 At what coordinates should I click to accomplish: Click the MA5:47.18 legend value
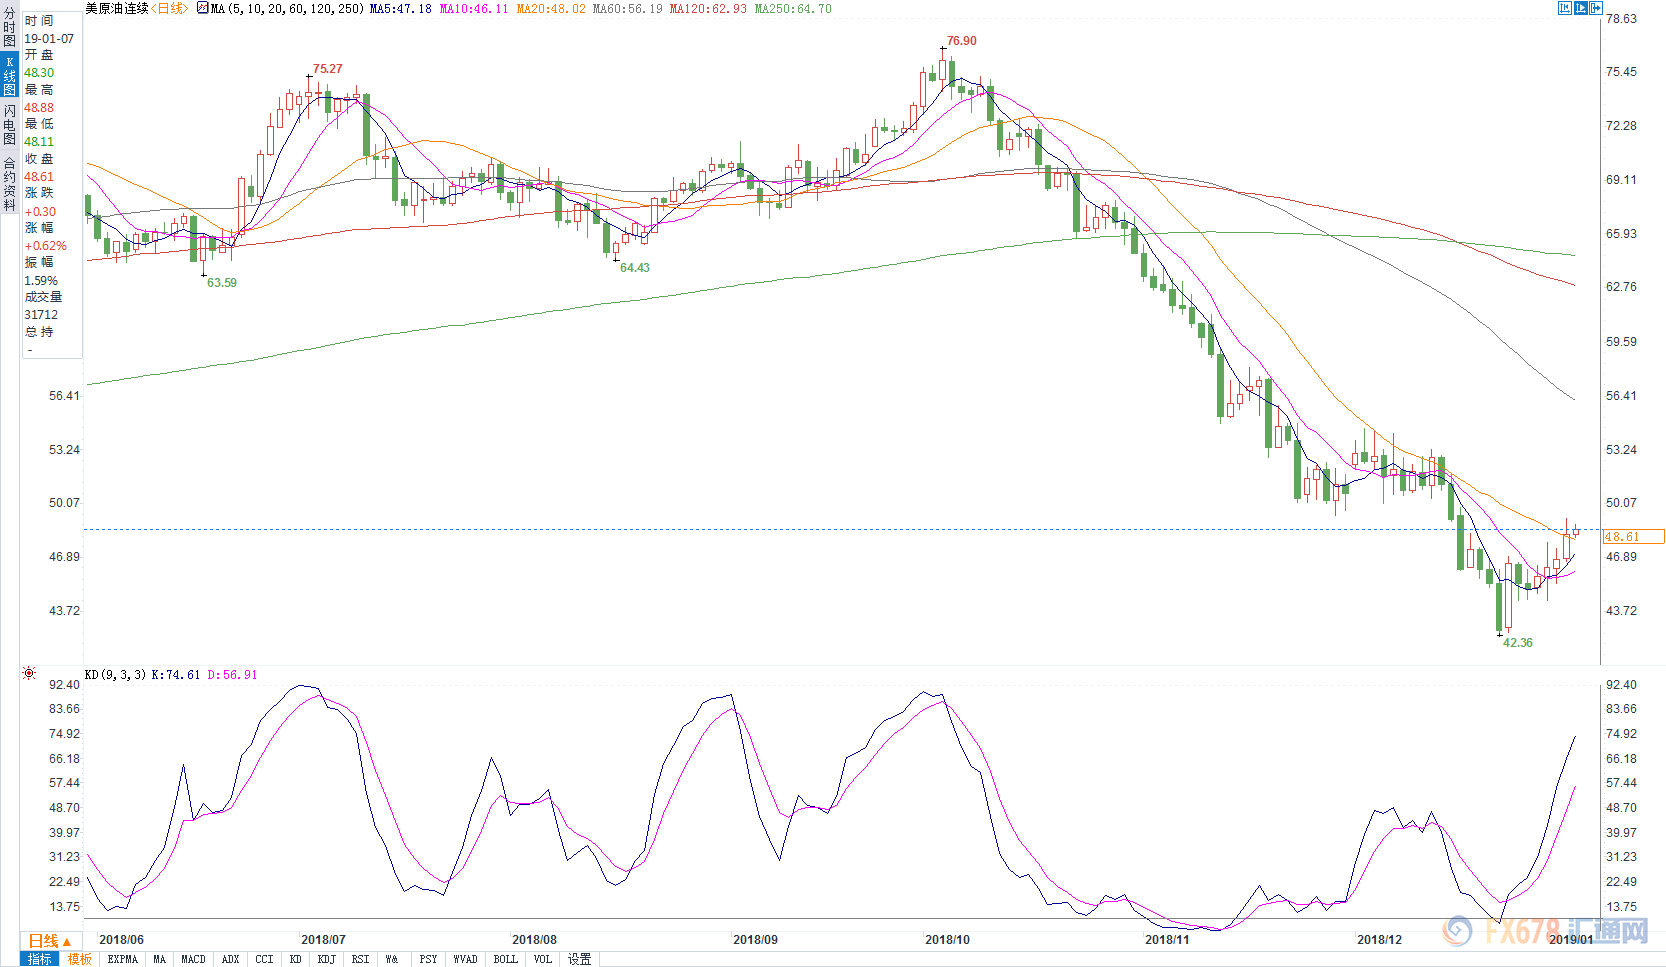click(x=401, y=8)
